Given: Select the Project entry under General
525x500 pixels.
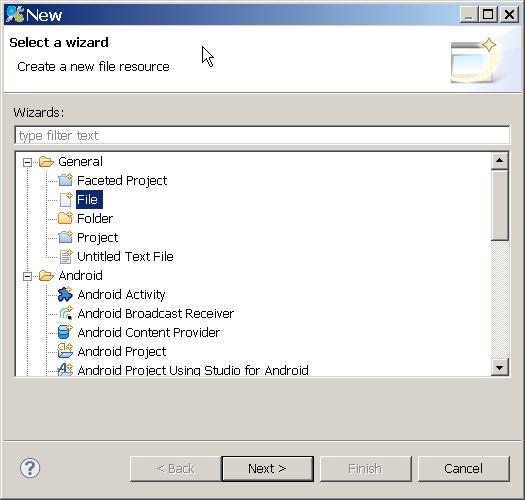Looking at the screenshot, I should [97, 237].
